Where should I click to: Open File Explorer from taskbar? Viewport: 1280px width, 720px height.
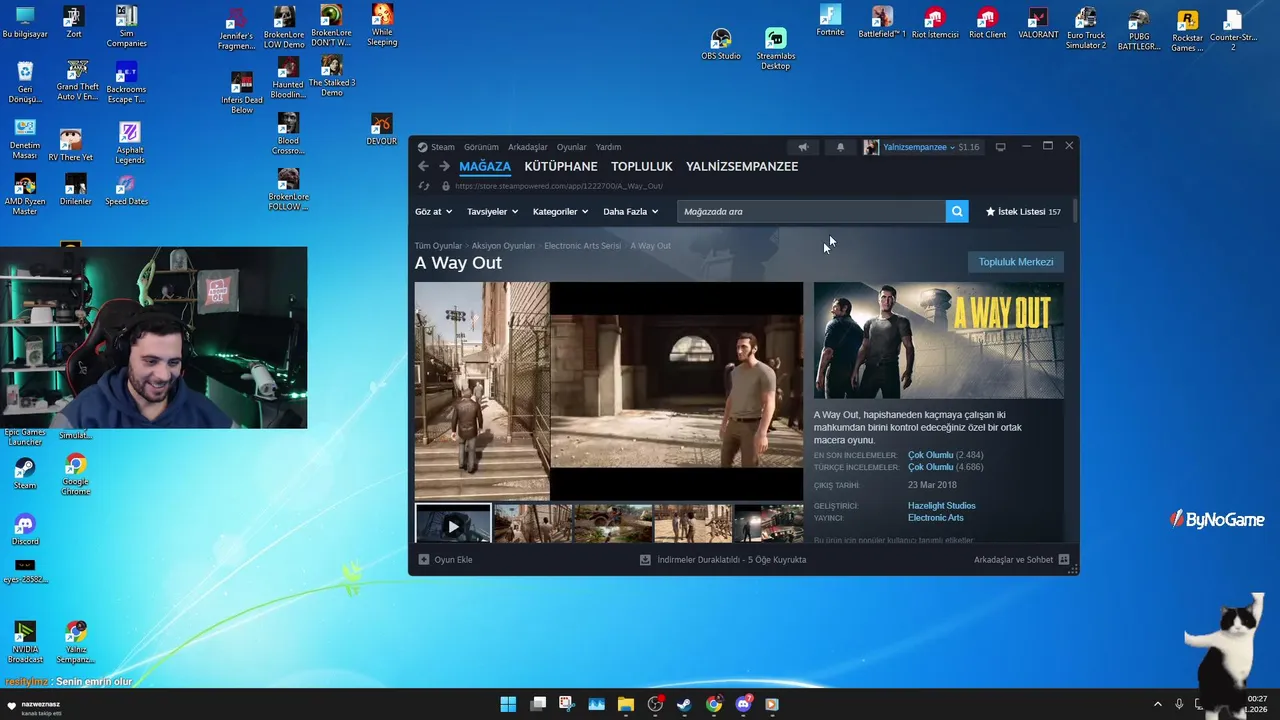pyautogui.click(x=626, y=704)
